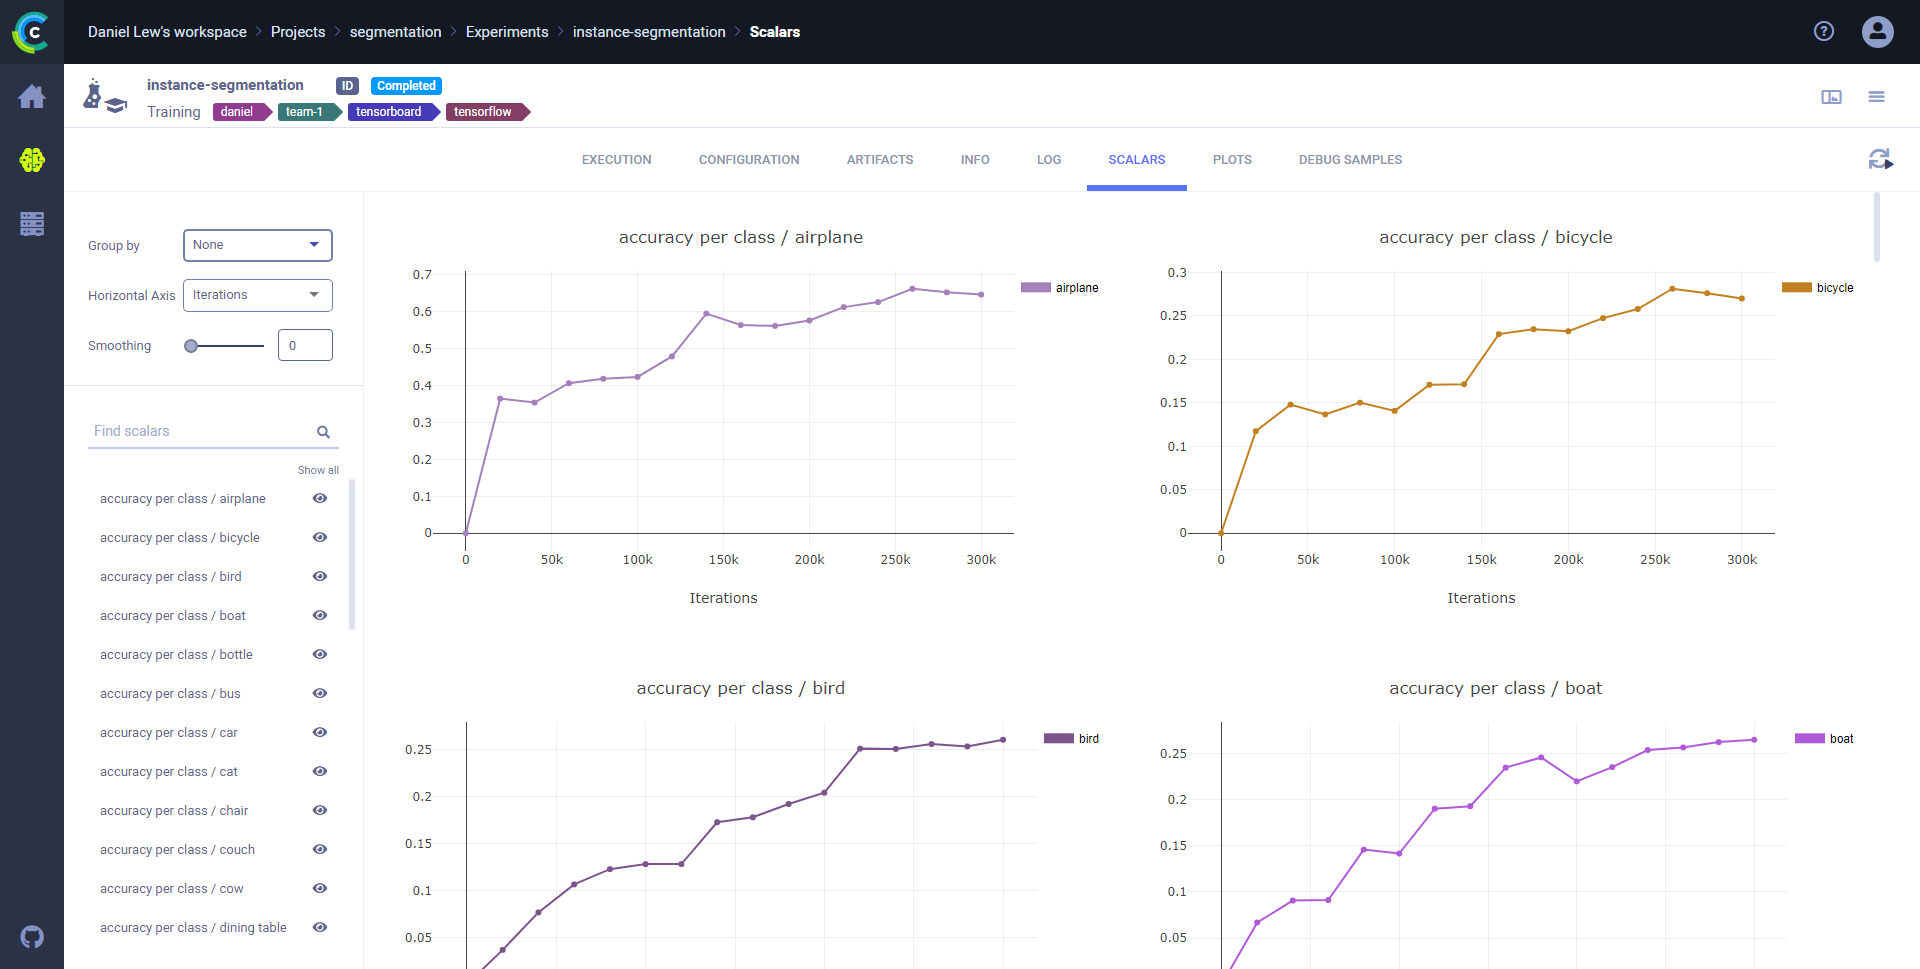Viewport: 1920px width, 969px height.
Task: Select the projects icon in the sidebar
Action: (x=32, y=160)
